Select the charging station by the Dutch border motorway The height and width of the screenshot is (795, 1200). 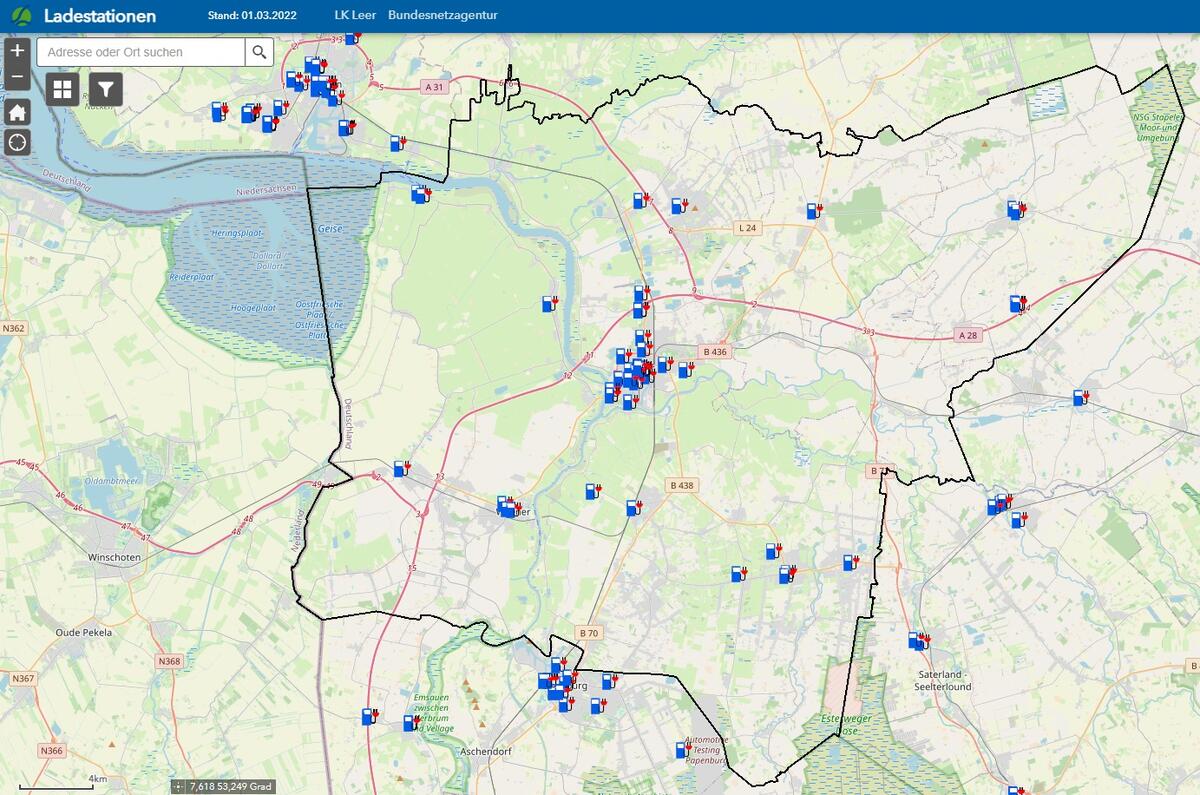(x=402, y=468)
